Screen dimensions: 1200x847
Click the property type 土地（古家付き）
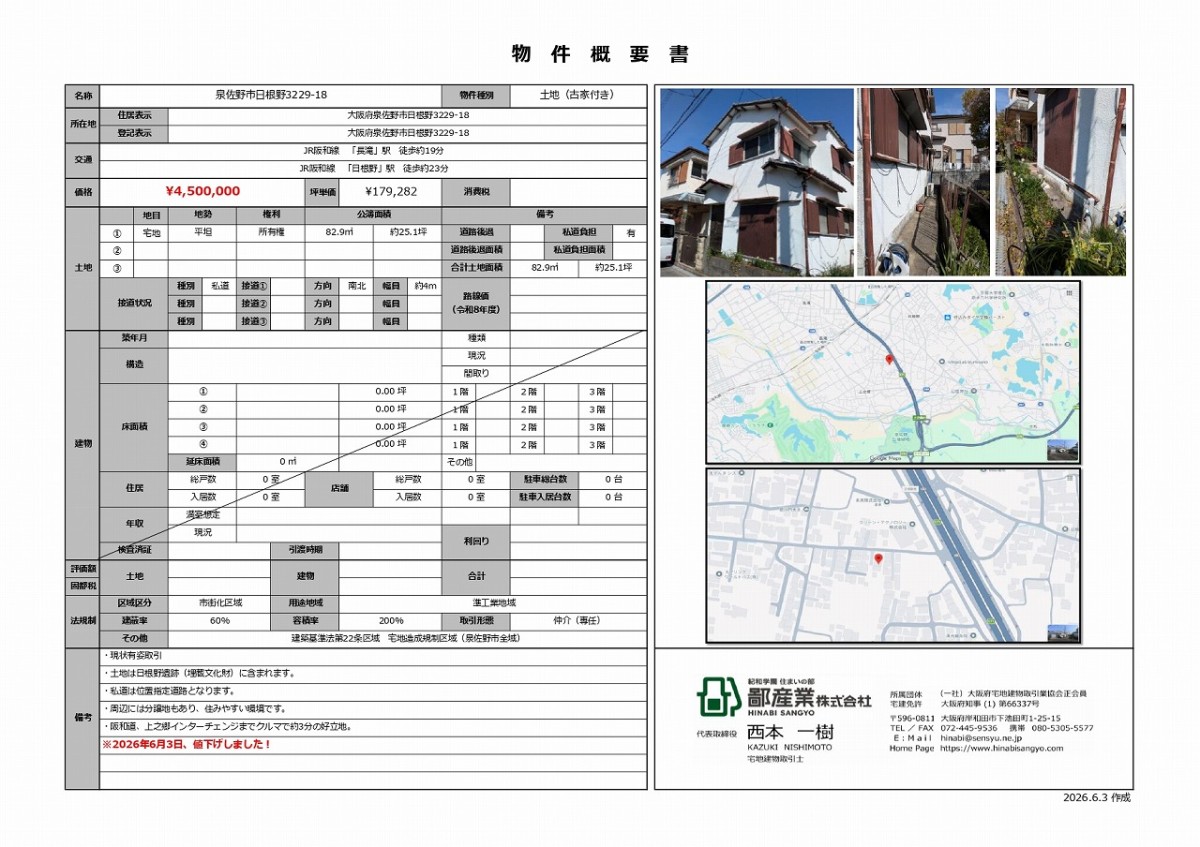click(x=577, y=95)
